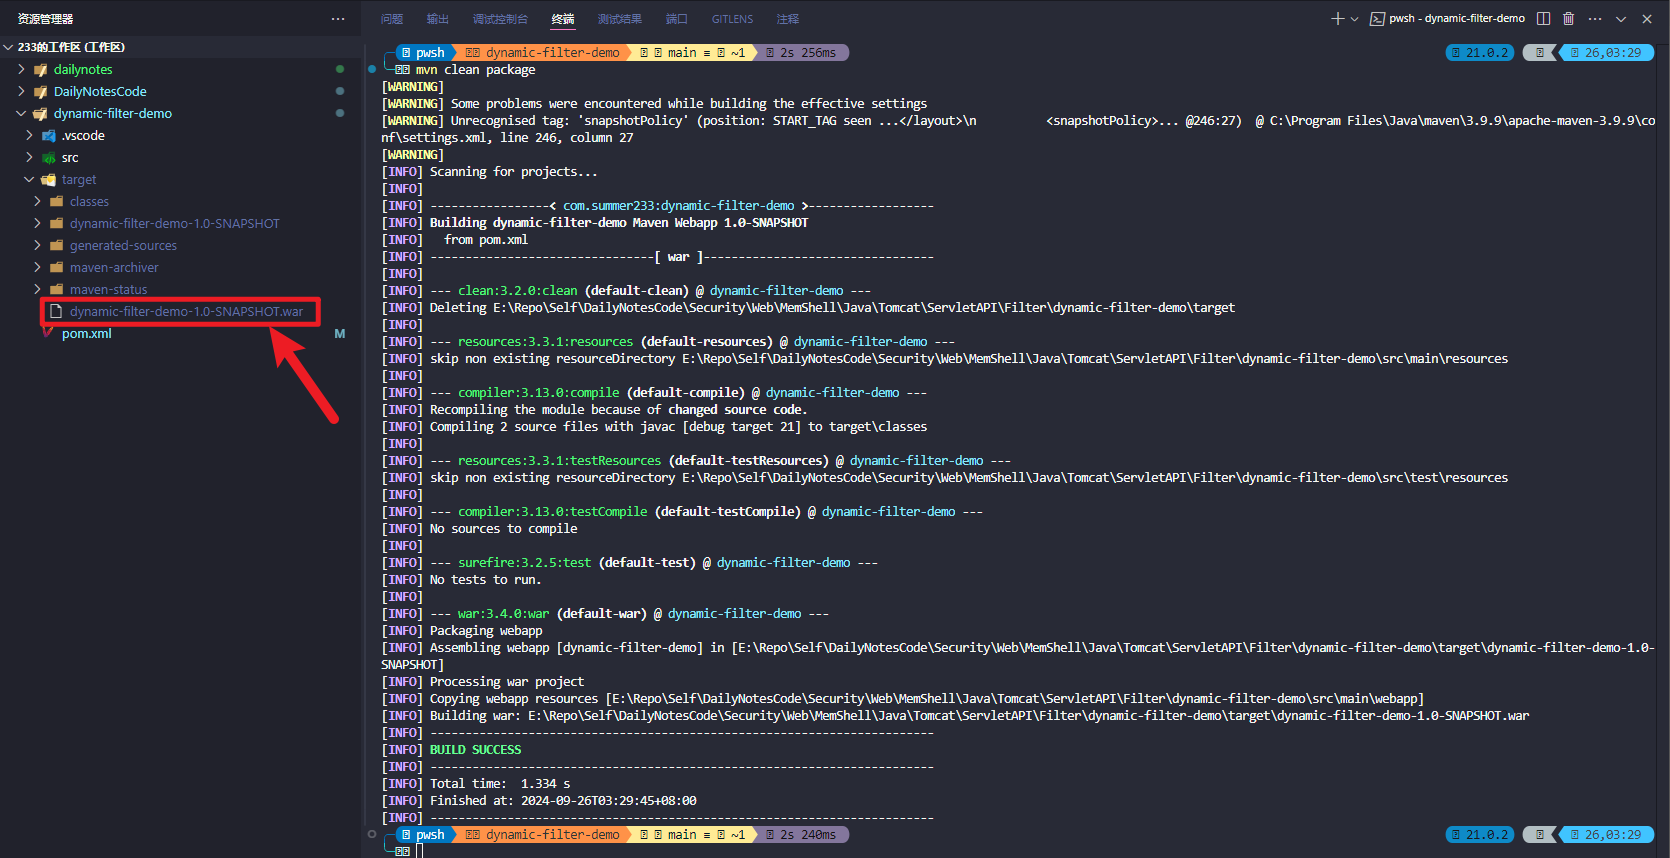Create a new terminal with plus icon
The height and width of the screenshot is (858, 1670).
point(1337,19)
